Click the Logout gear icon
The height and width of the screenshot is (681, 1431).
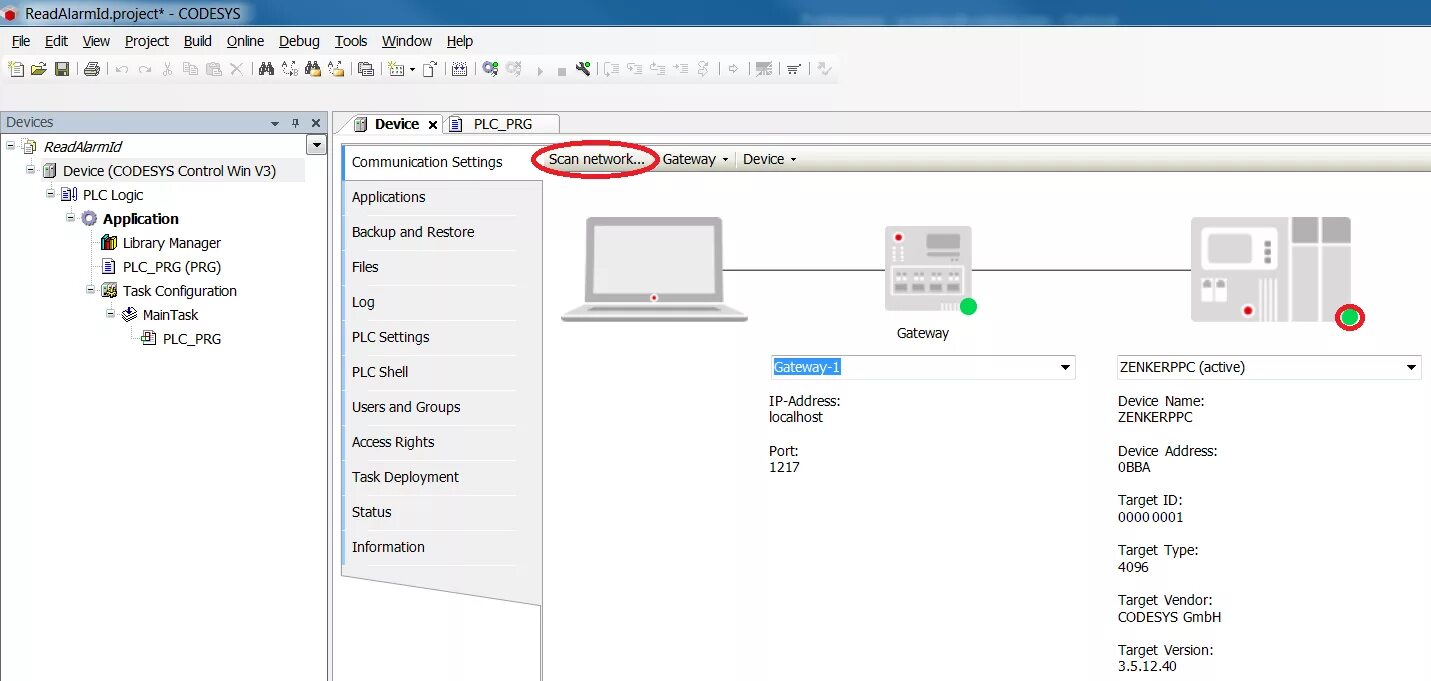(x=514, y=69)
